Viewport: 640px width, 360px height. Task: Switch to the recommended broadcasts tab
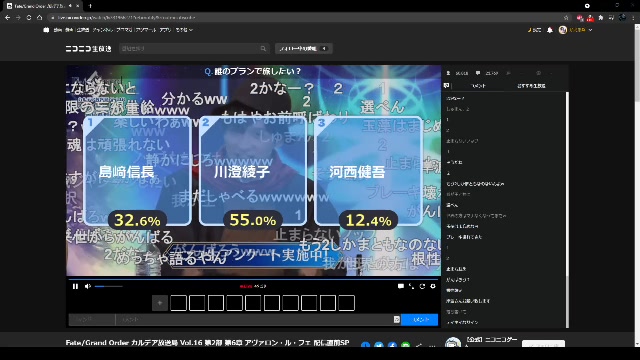tap(531, 86)
